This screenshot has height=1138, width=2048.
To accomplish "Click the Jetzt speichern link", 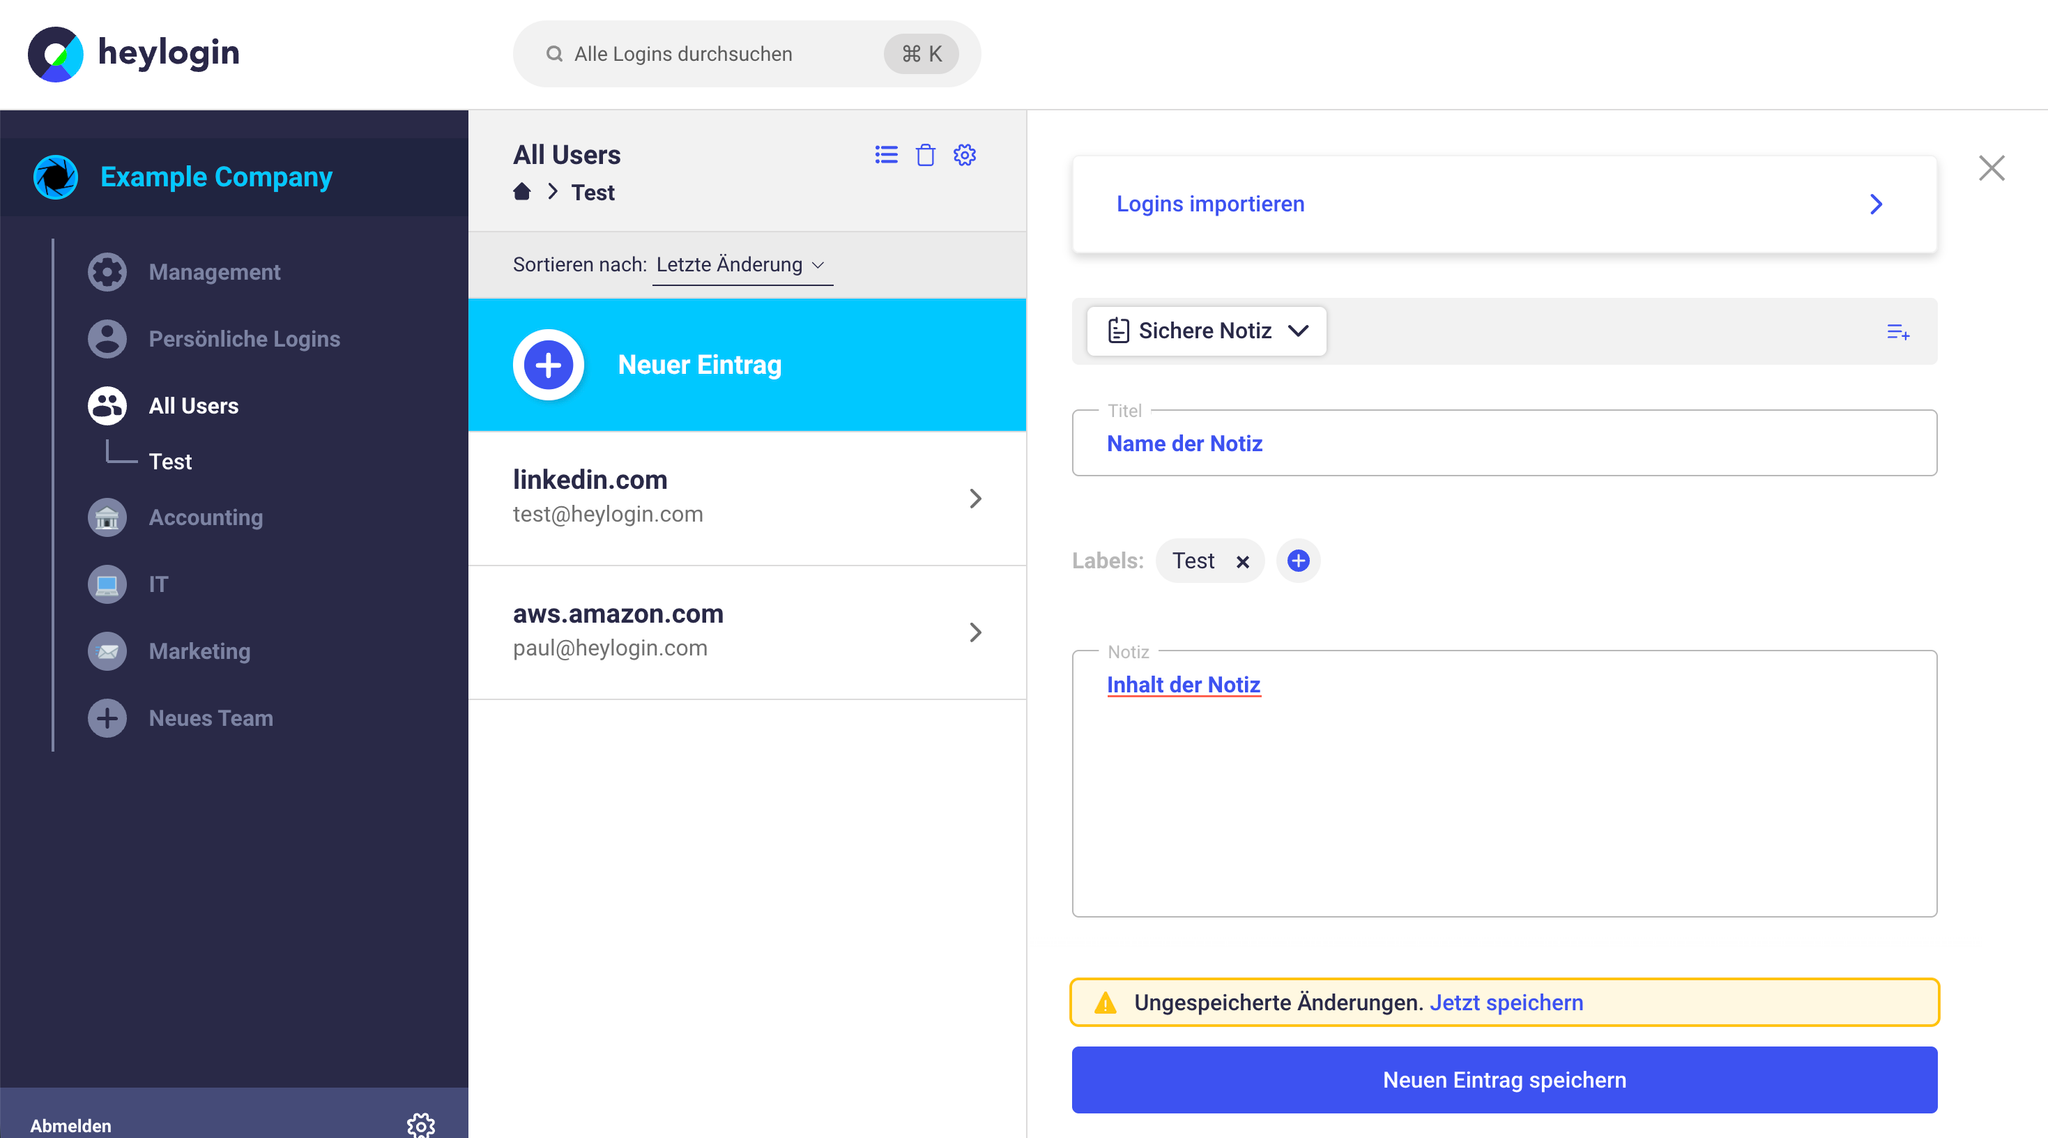I will [1506, 1003].
